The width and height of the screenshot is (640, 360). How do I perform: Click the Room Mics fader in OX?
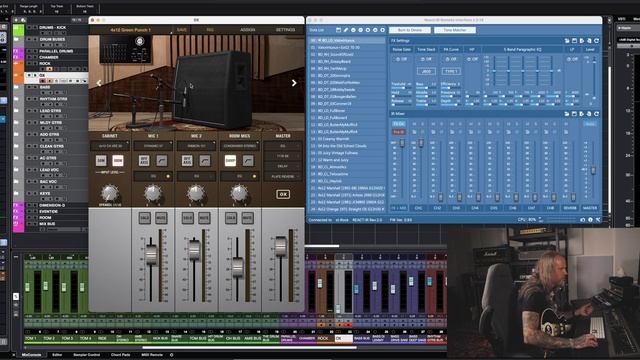pyautogui.click(x=238, y=267)
